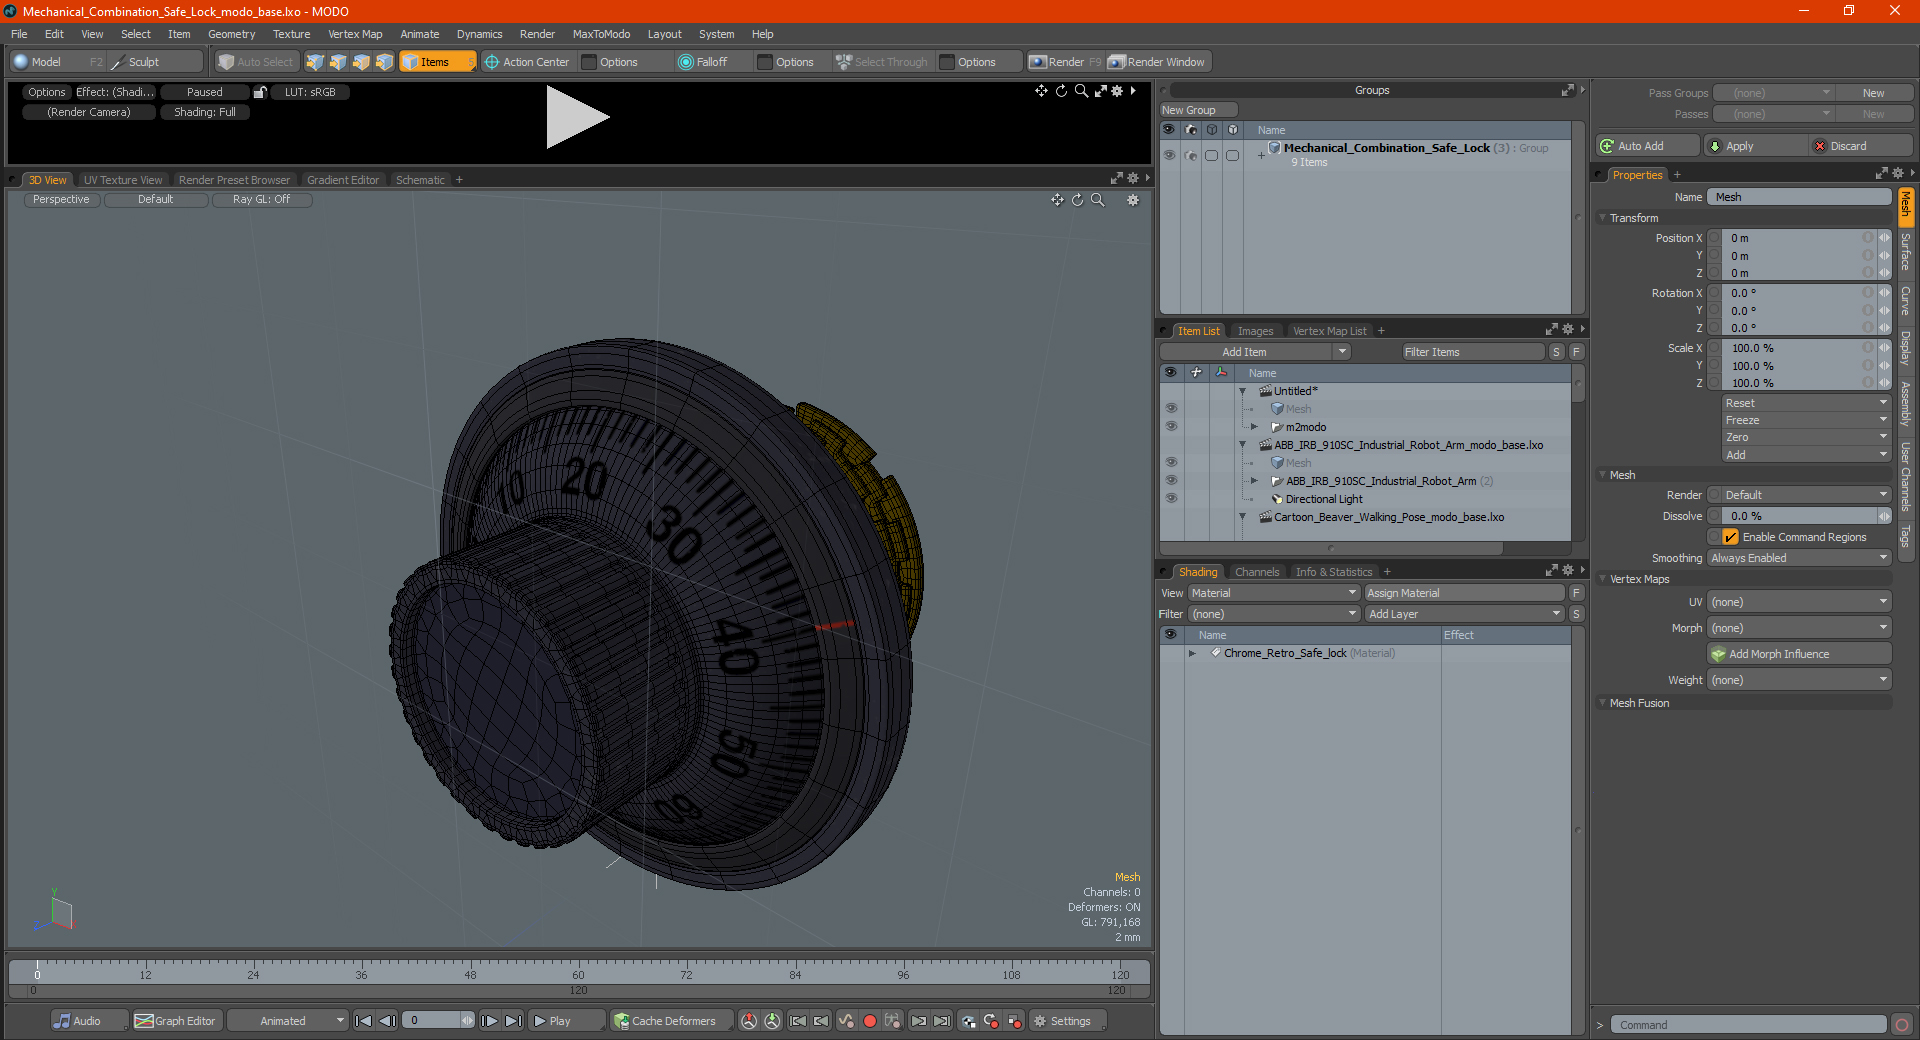Image resolution: width=1920 pixels, height=1040 pixels.
Task: Open Smoothing Always Enabled dropdown
Action: [x=1799, y=558]
